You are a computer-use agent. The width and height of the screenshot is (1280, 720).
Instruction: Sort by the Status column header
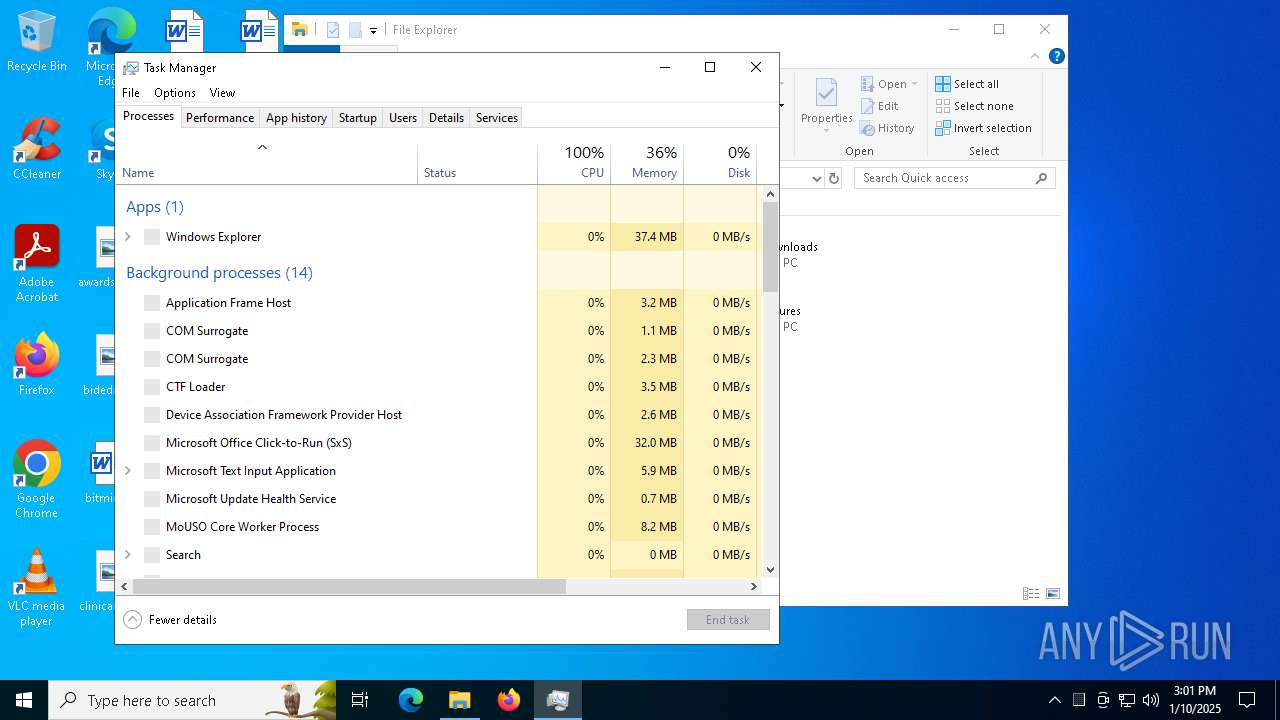click(477, 164)
